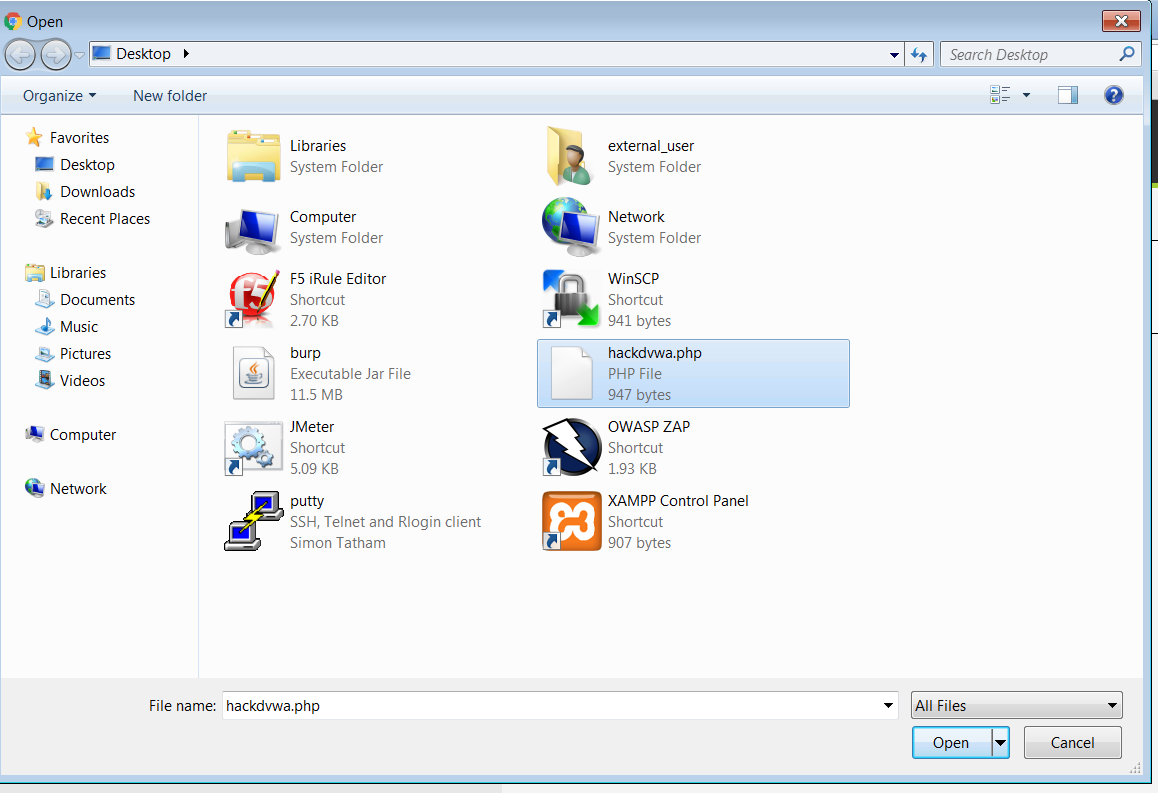Close the Open dialog window
Viewport: 1158px width, 793px height.
click(1121, 21)
